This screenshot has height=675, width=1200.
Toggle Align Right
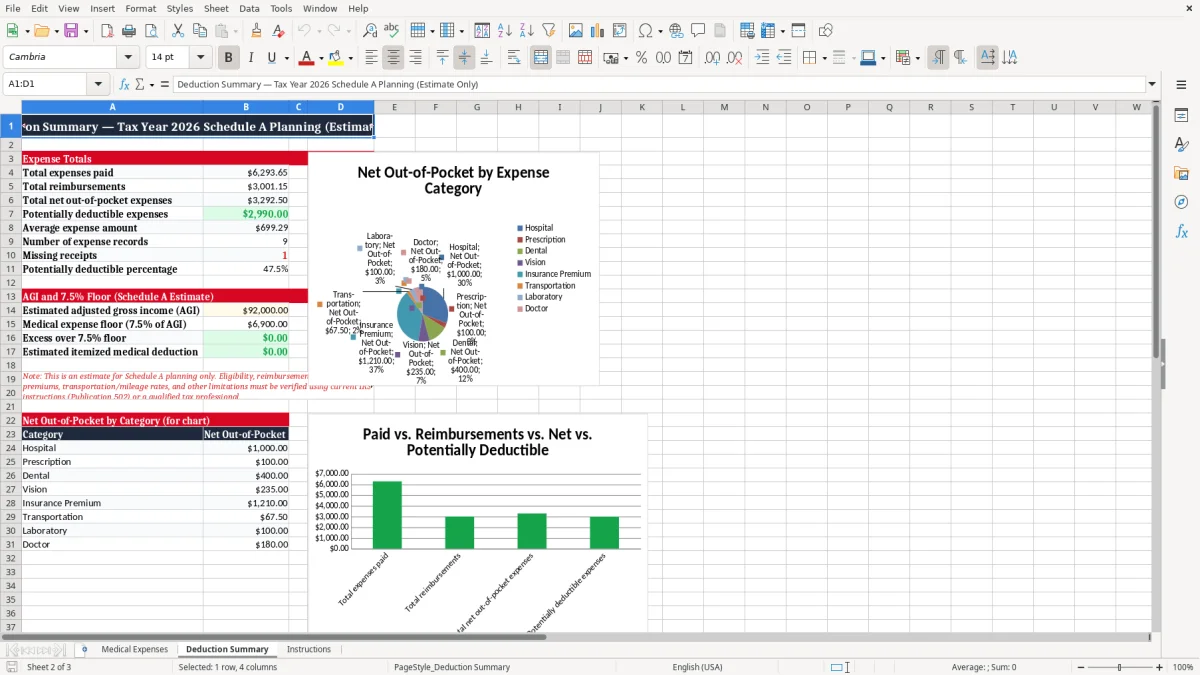[415, 58]
